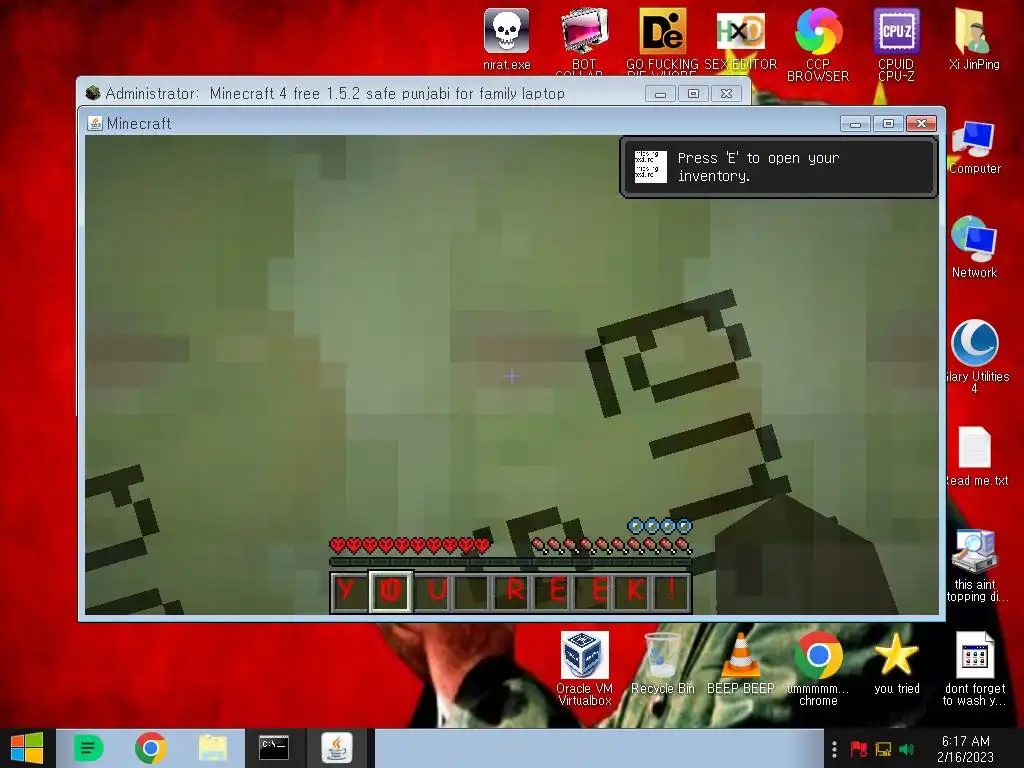Image resolution: width=1024 pixels, height=768 pixels.
Task: Close the Administrator console window
Action: [x=726, y=94]
